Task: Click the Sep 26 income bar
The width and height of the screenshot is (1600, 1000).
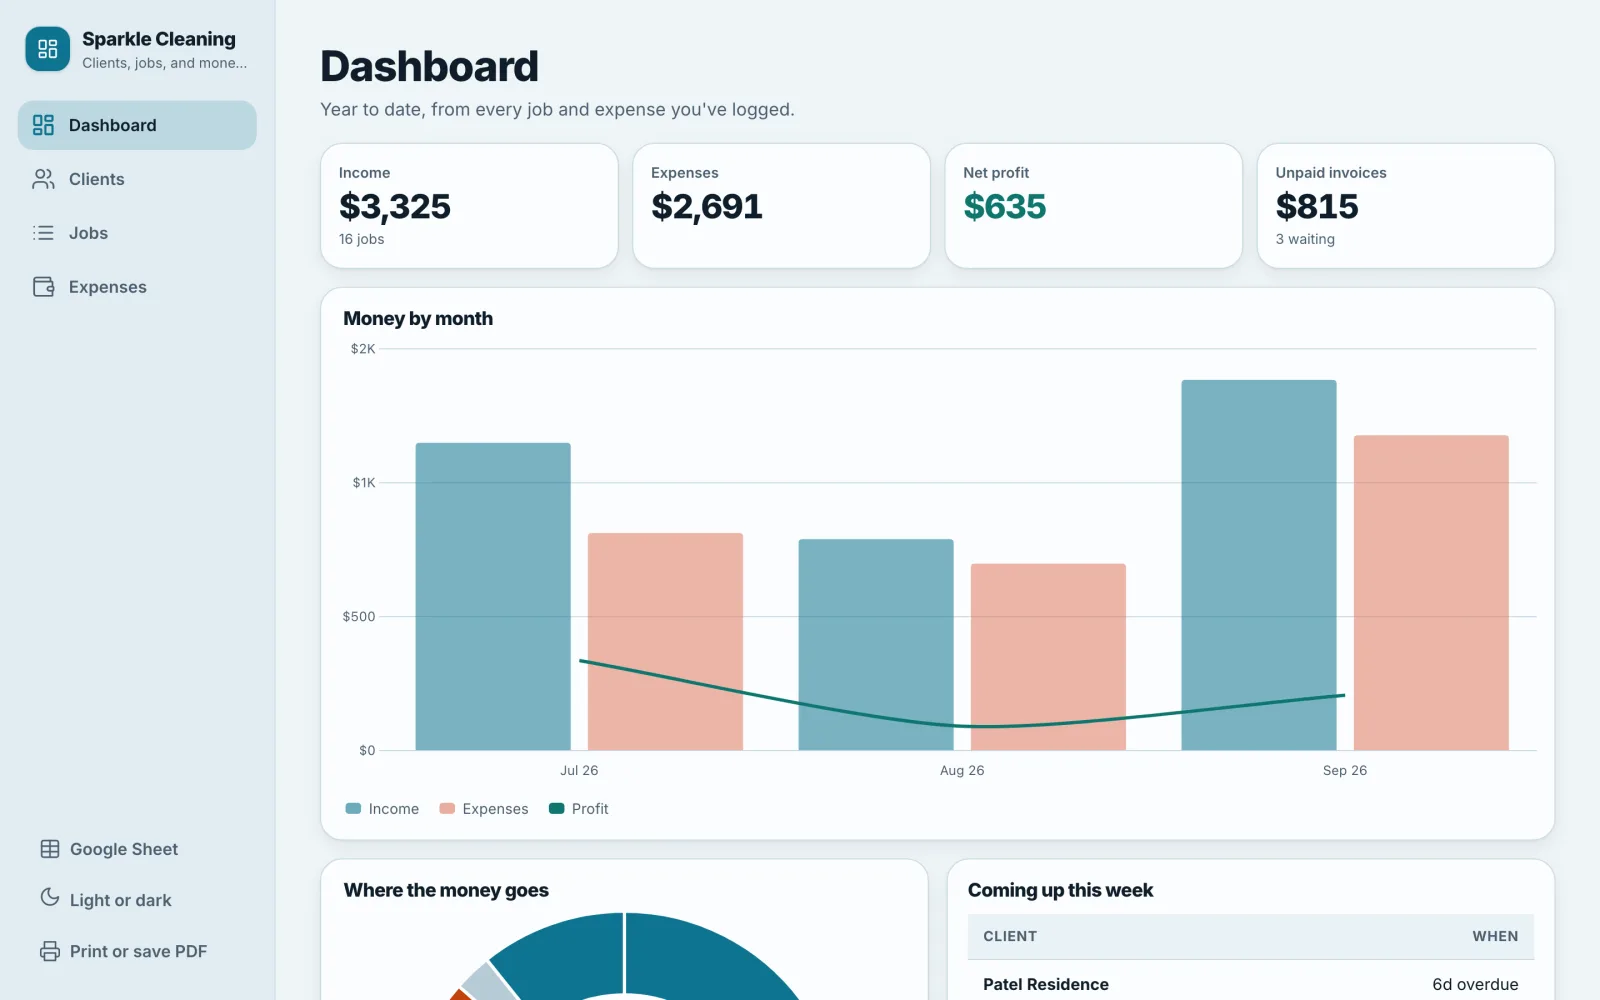Action: [1259, 565]
